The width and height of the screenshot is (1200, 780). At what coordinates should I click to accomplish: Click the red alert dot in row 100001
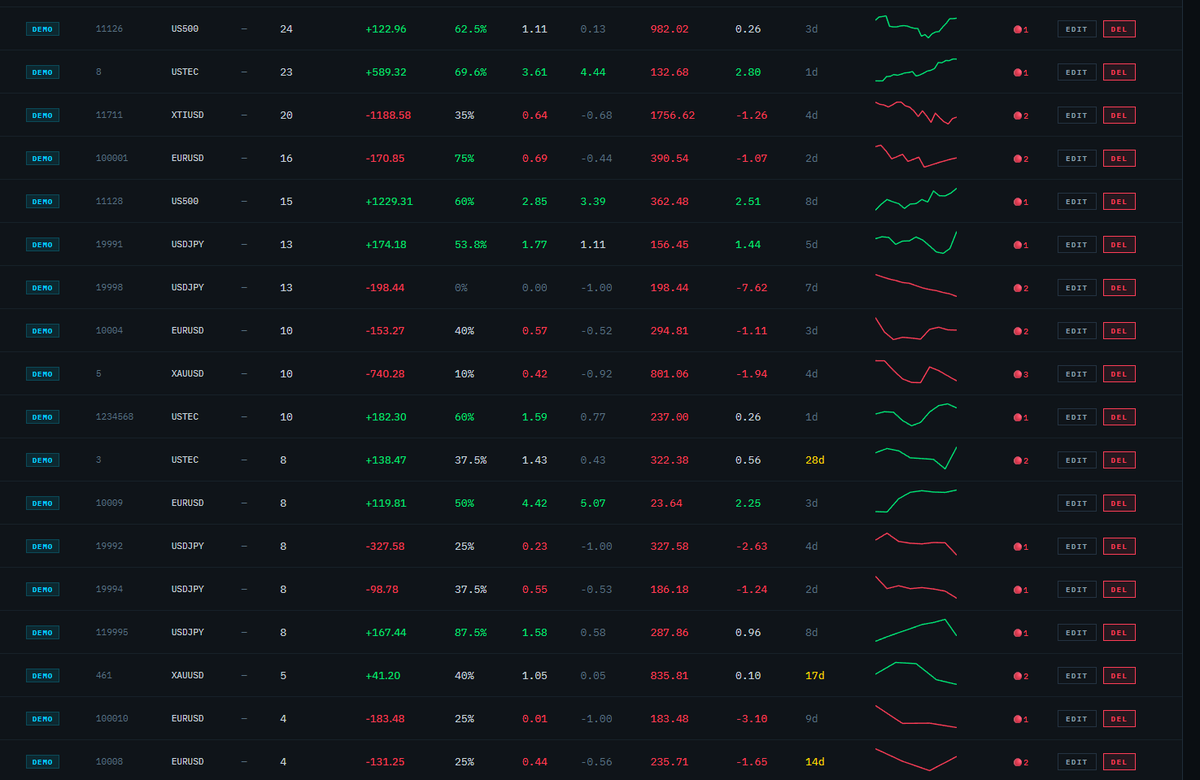1018,158
